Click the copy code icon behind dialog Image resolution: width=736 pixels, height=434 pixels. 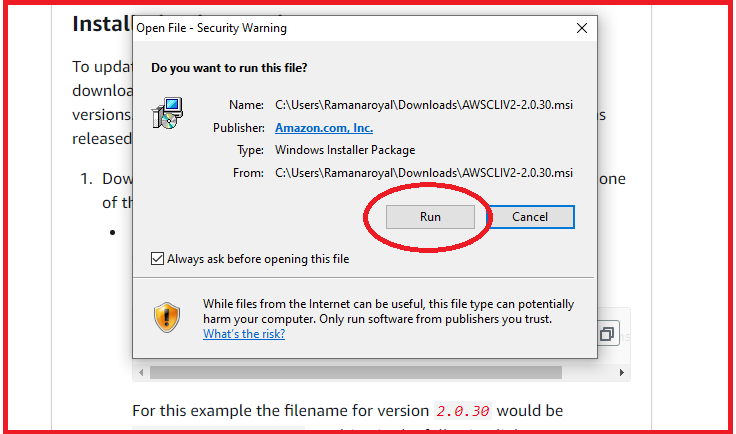click(608, 334)
